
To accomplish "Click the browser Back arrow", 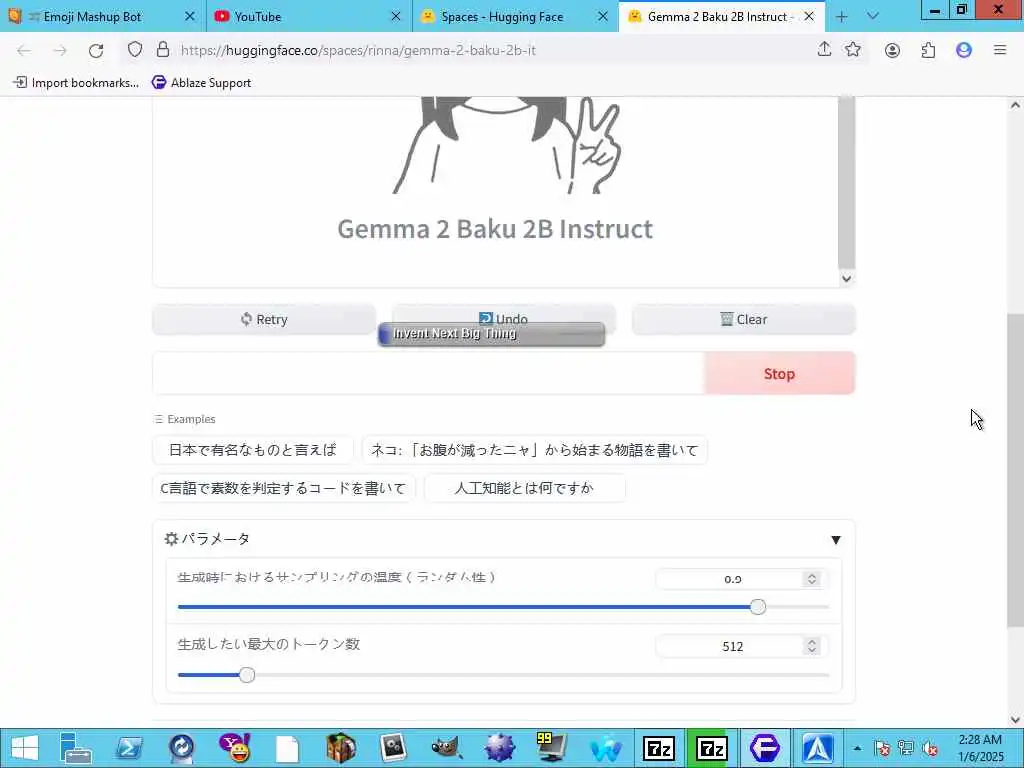I will (x=24, y=50).
